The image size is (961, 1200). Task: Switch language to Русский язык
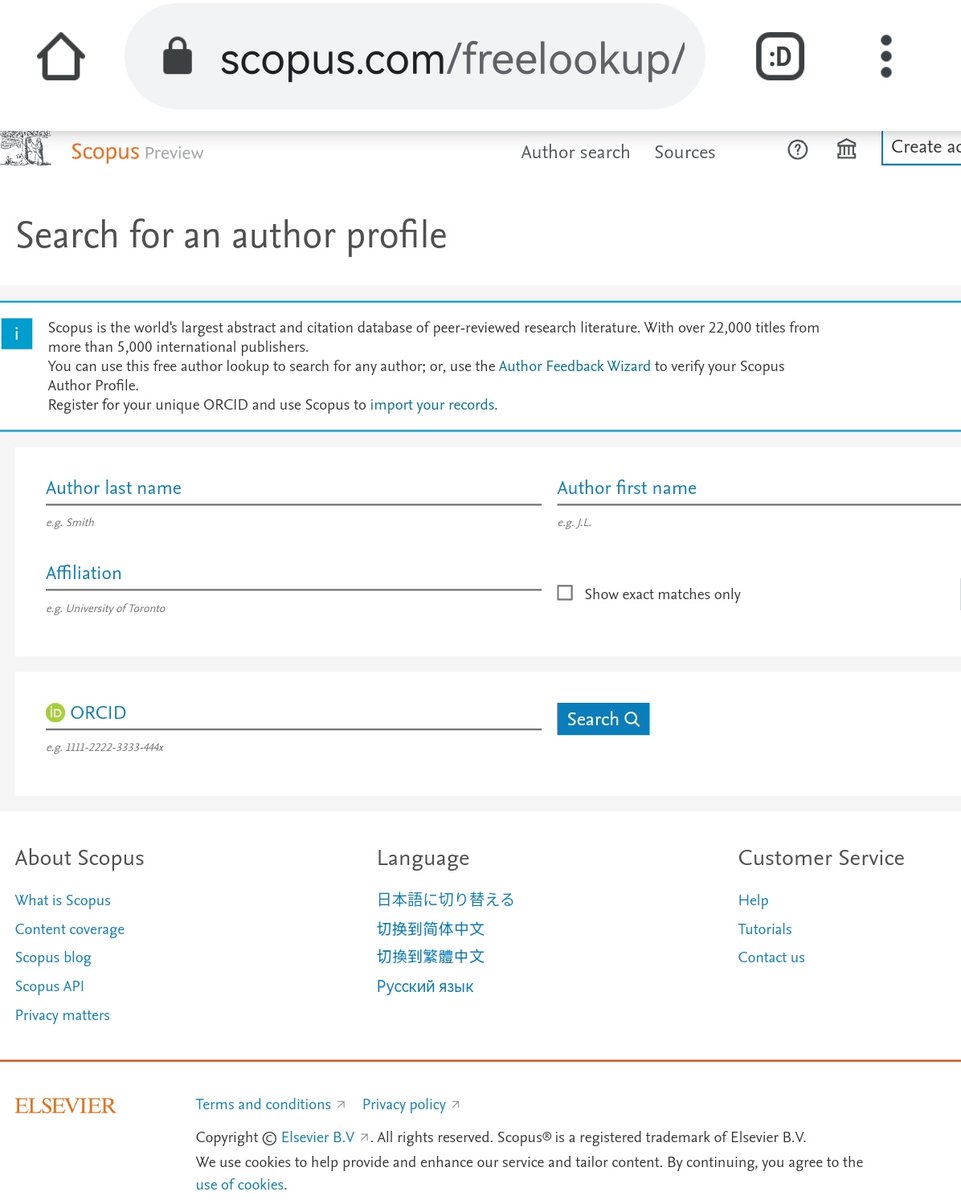coord(425,986)
